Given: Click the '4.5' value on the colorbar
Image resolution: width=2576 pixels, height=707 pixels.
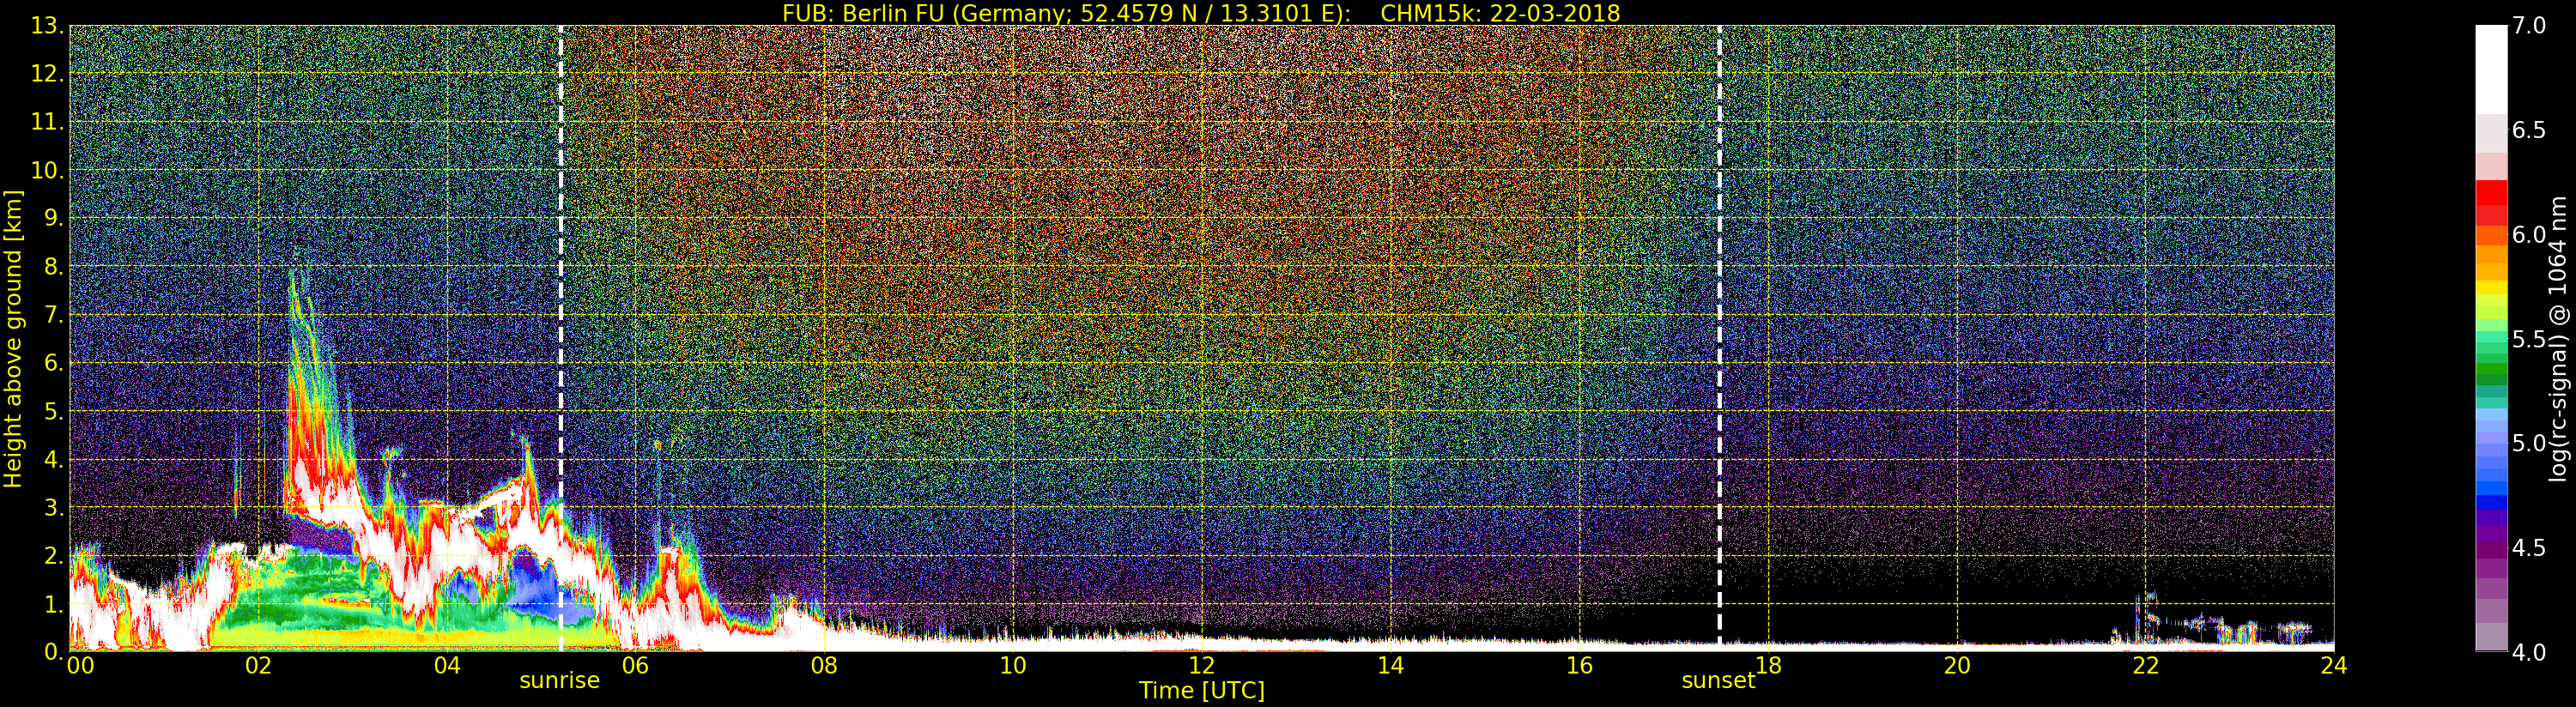Looking at the screenshot, I should [x=2529, y=547].
